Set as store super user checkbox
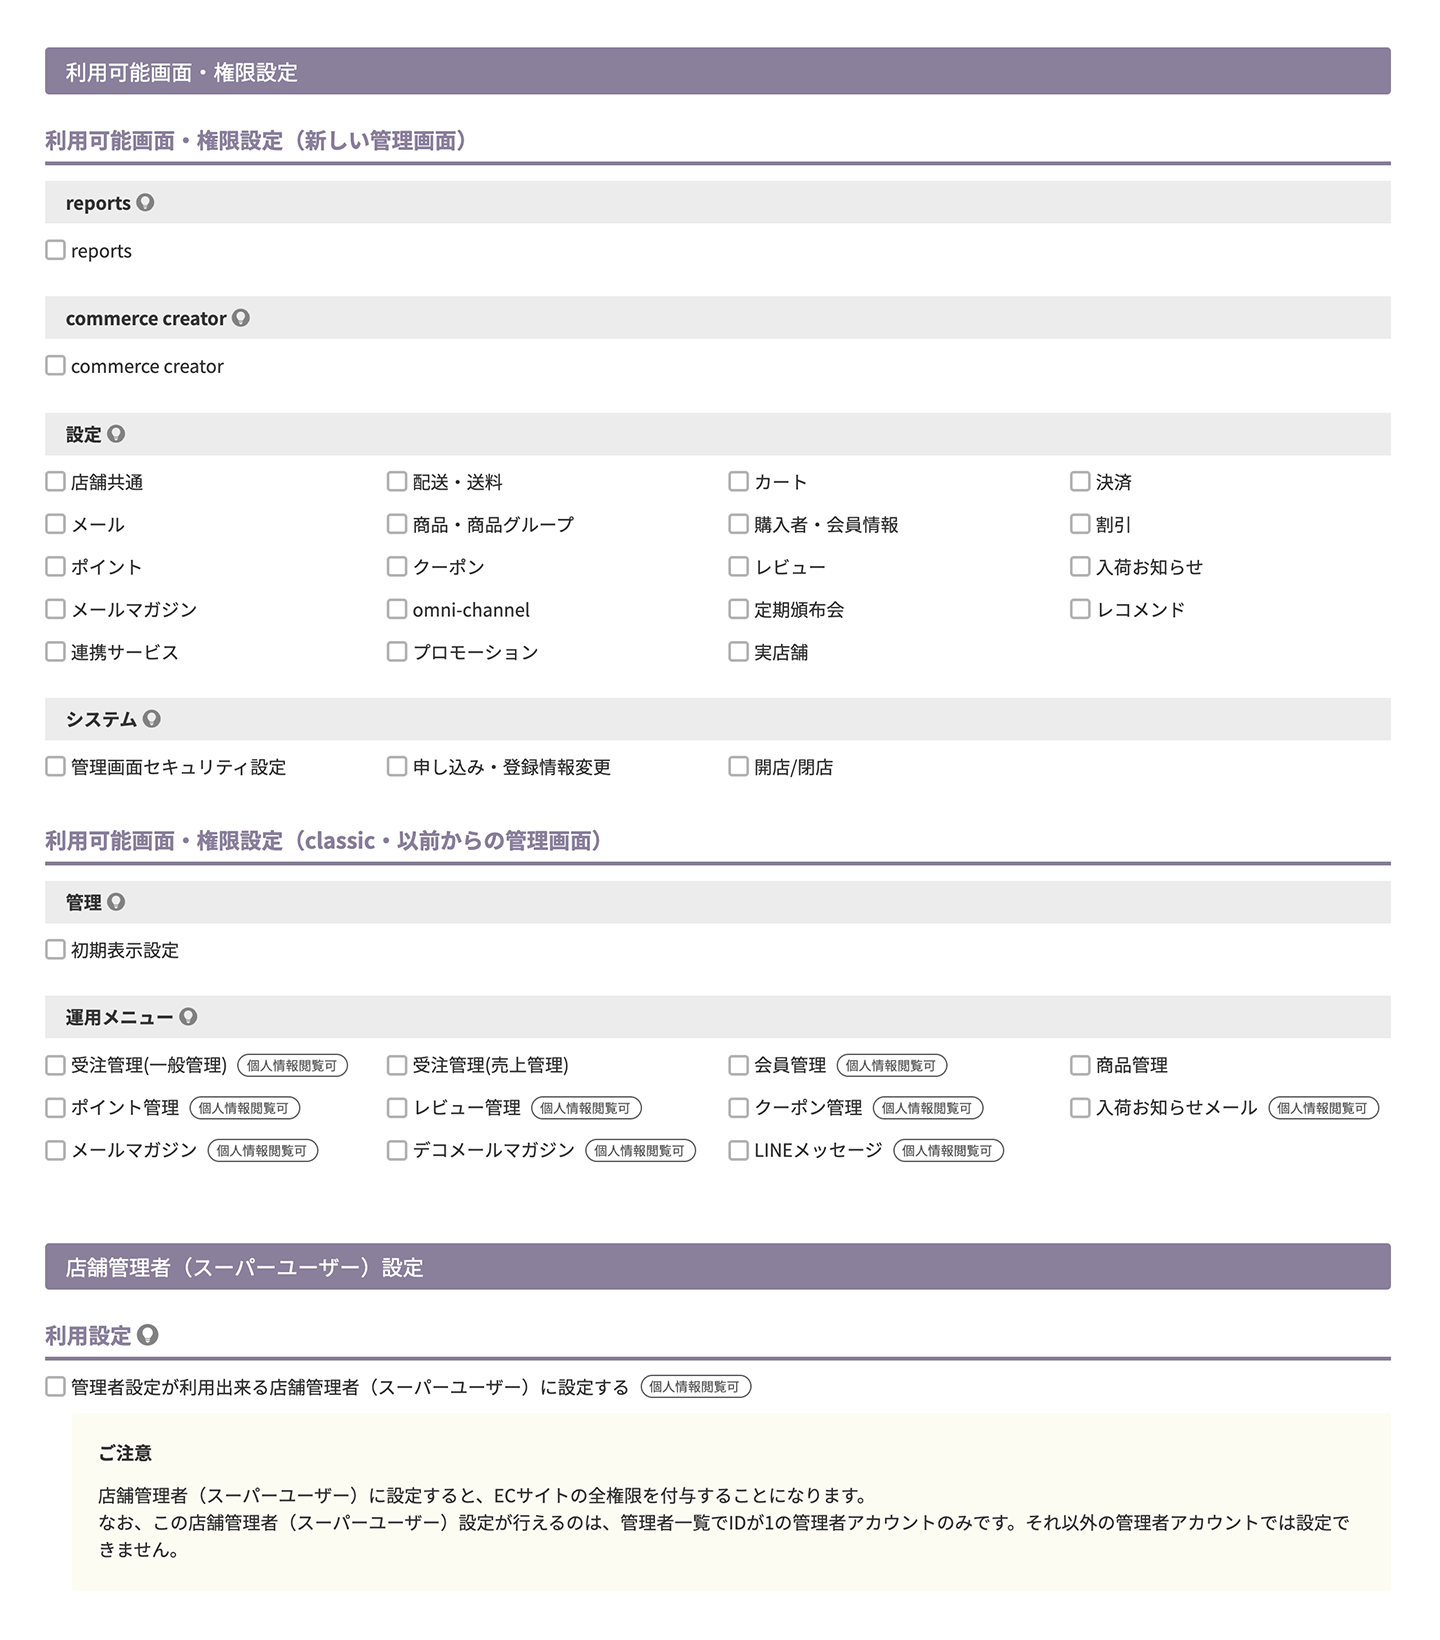 point(56,1387)
